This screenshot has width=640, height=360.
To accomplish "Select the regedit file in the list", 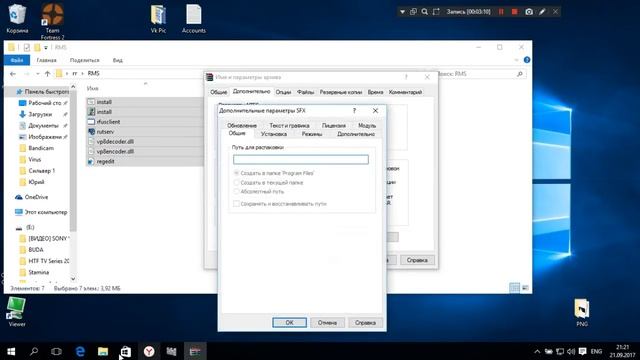I will [105, 161].
